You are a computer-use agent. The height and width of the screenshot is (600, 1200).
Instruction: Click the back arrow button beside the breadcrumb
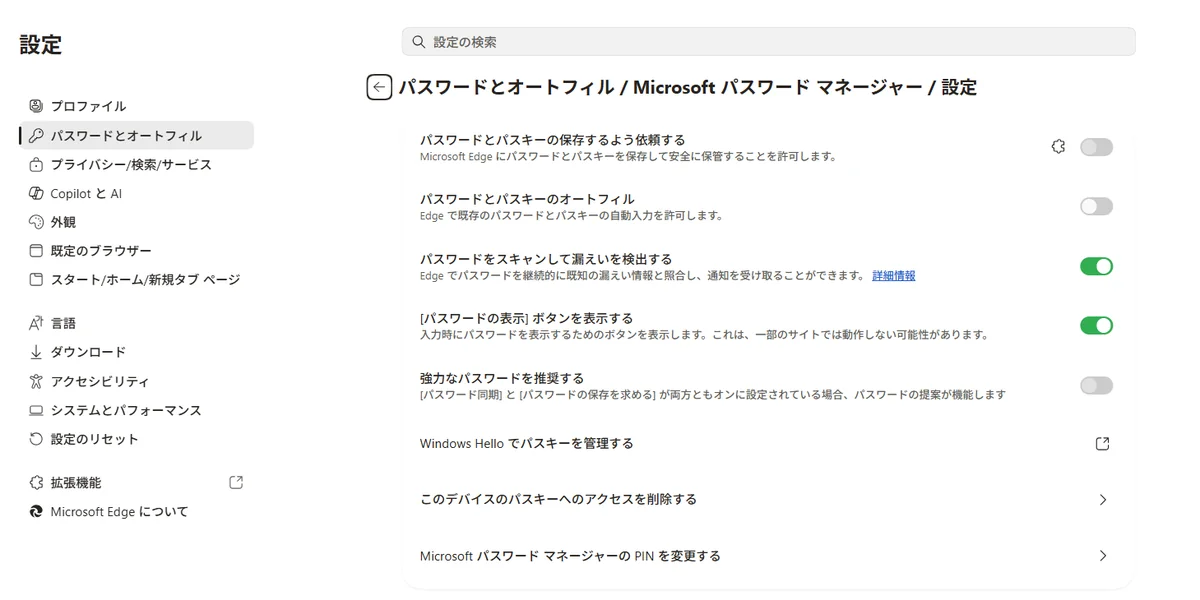[379, 87]
